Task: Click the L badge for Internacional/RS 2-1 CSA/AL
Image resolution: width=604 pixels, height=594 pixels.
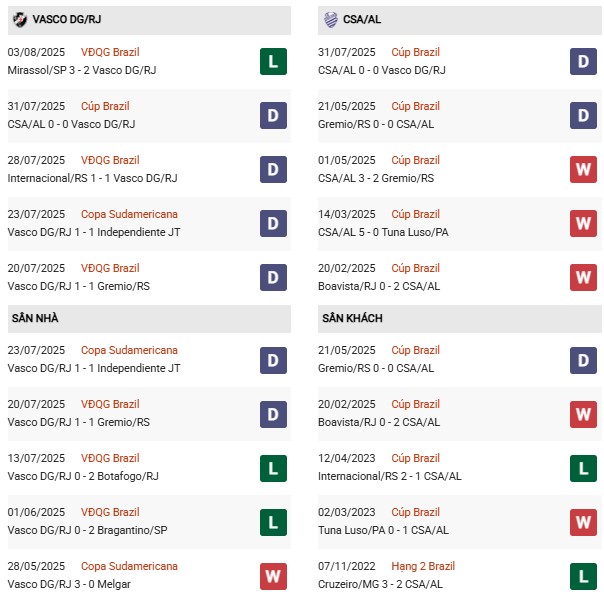Action: [583, 468]
